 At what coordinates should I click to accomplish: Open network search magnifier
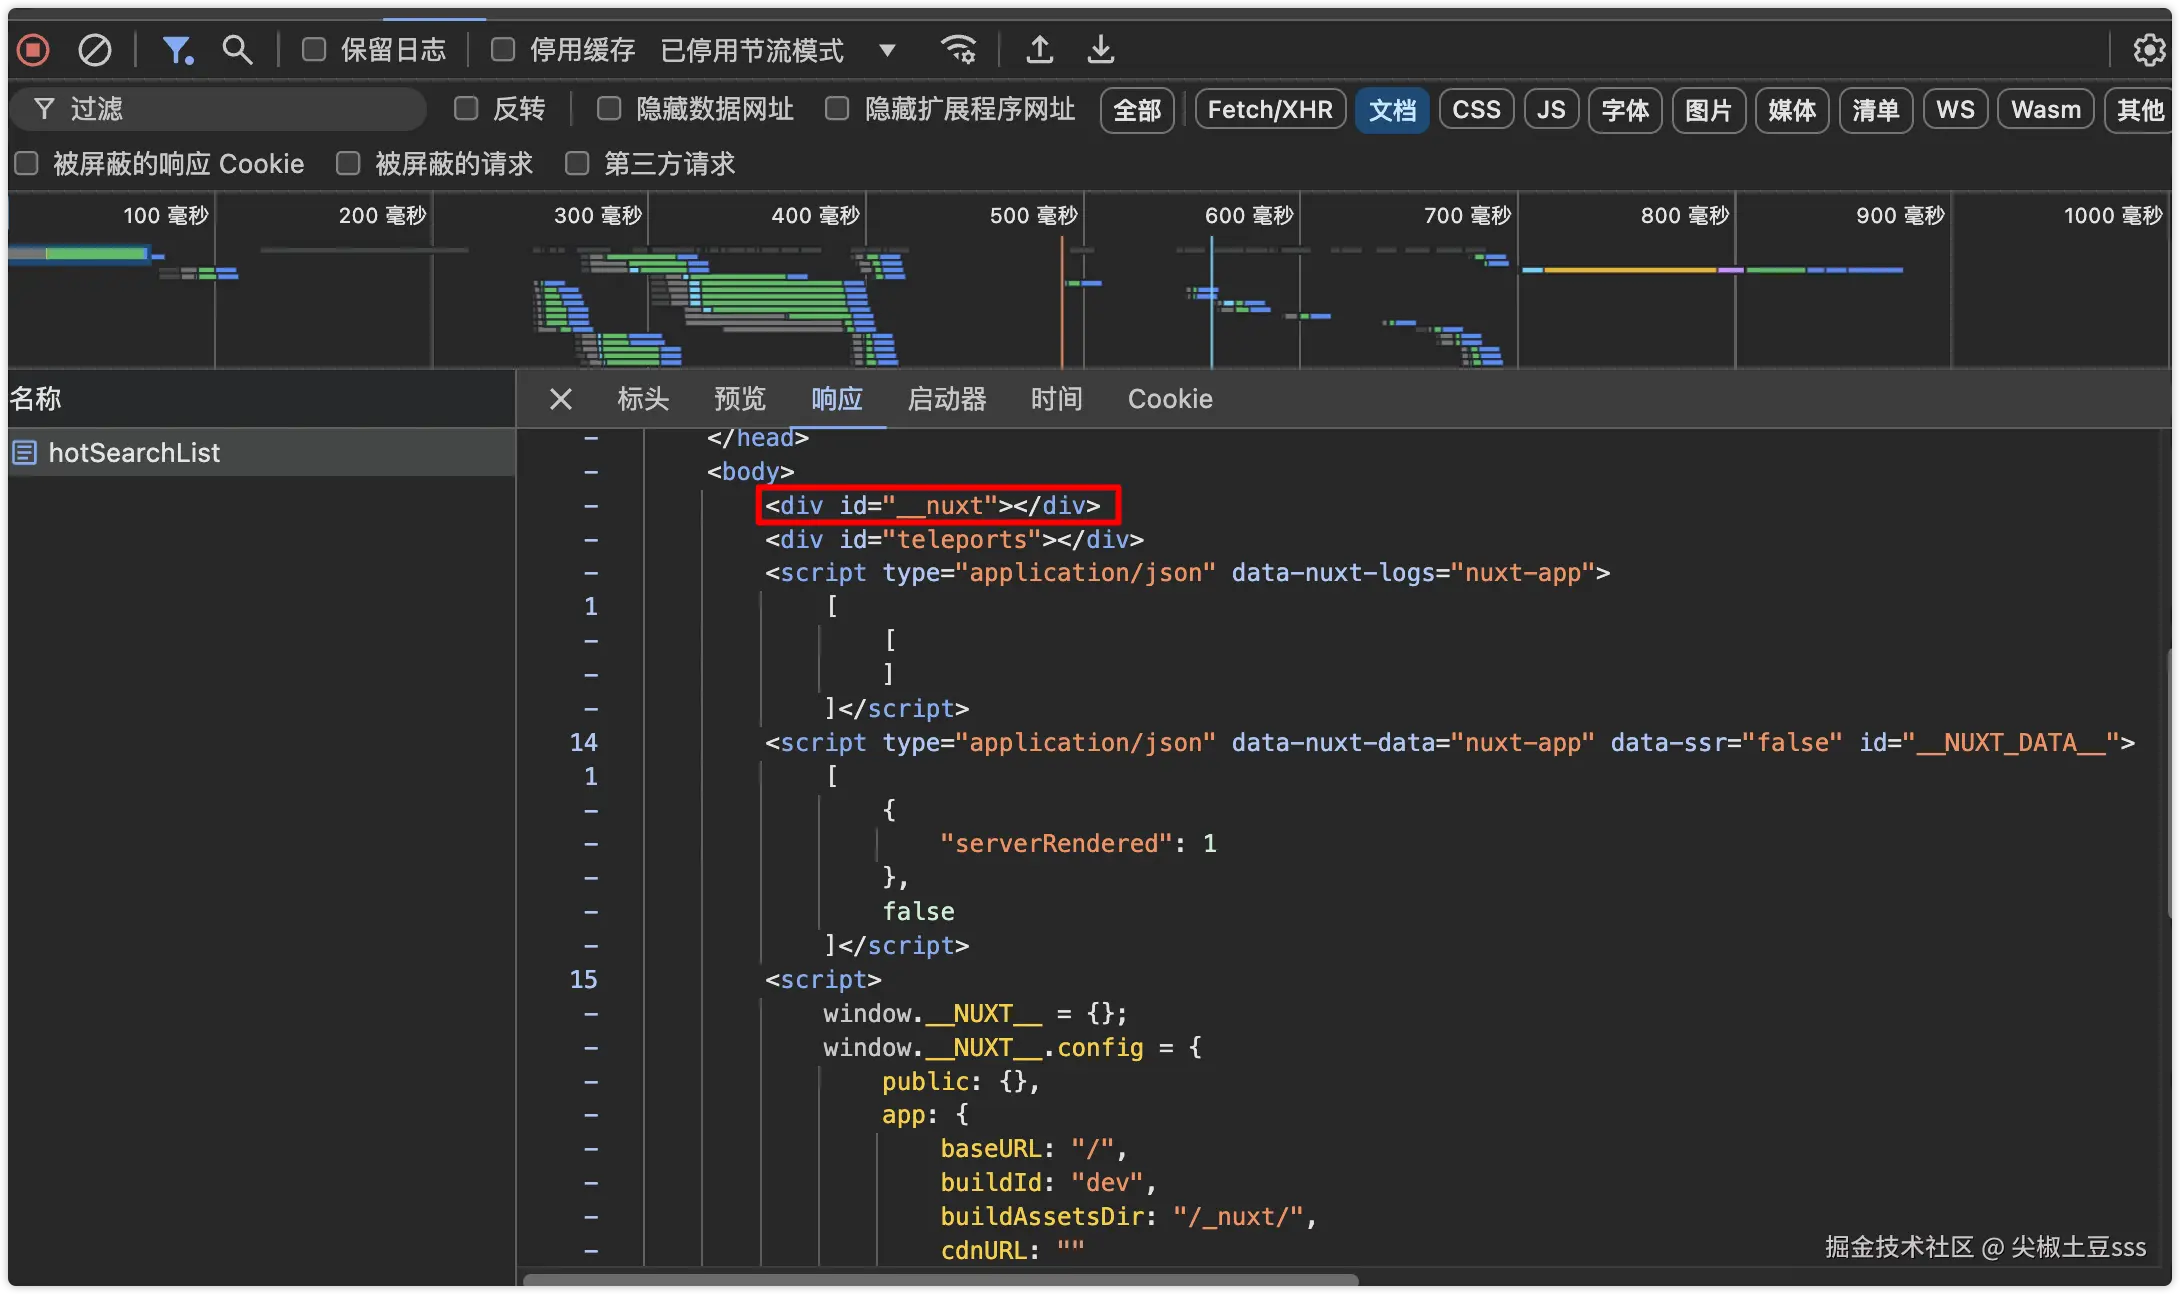(x=237, y=49)
